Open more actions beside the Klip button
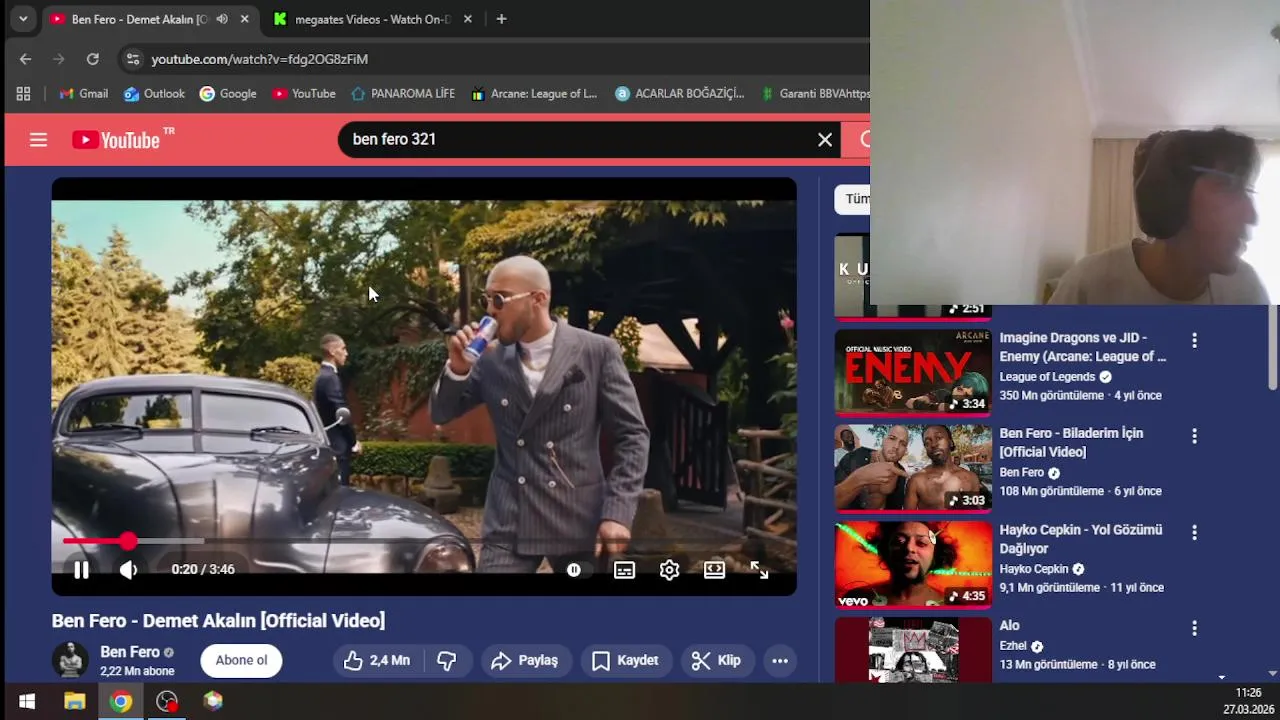1280x720 pixels. pyautogui.click(x=780, y=660)
